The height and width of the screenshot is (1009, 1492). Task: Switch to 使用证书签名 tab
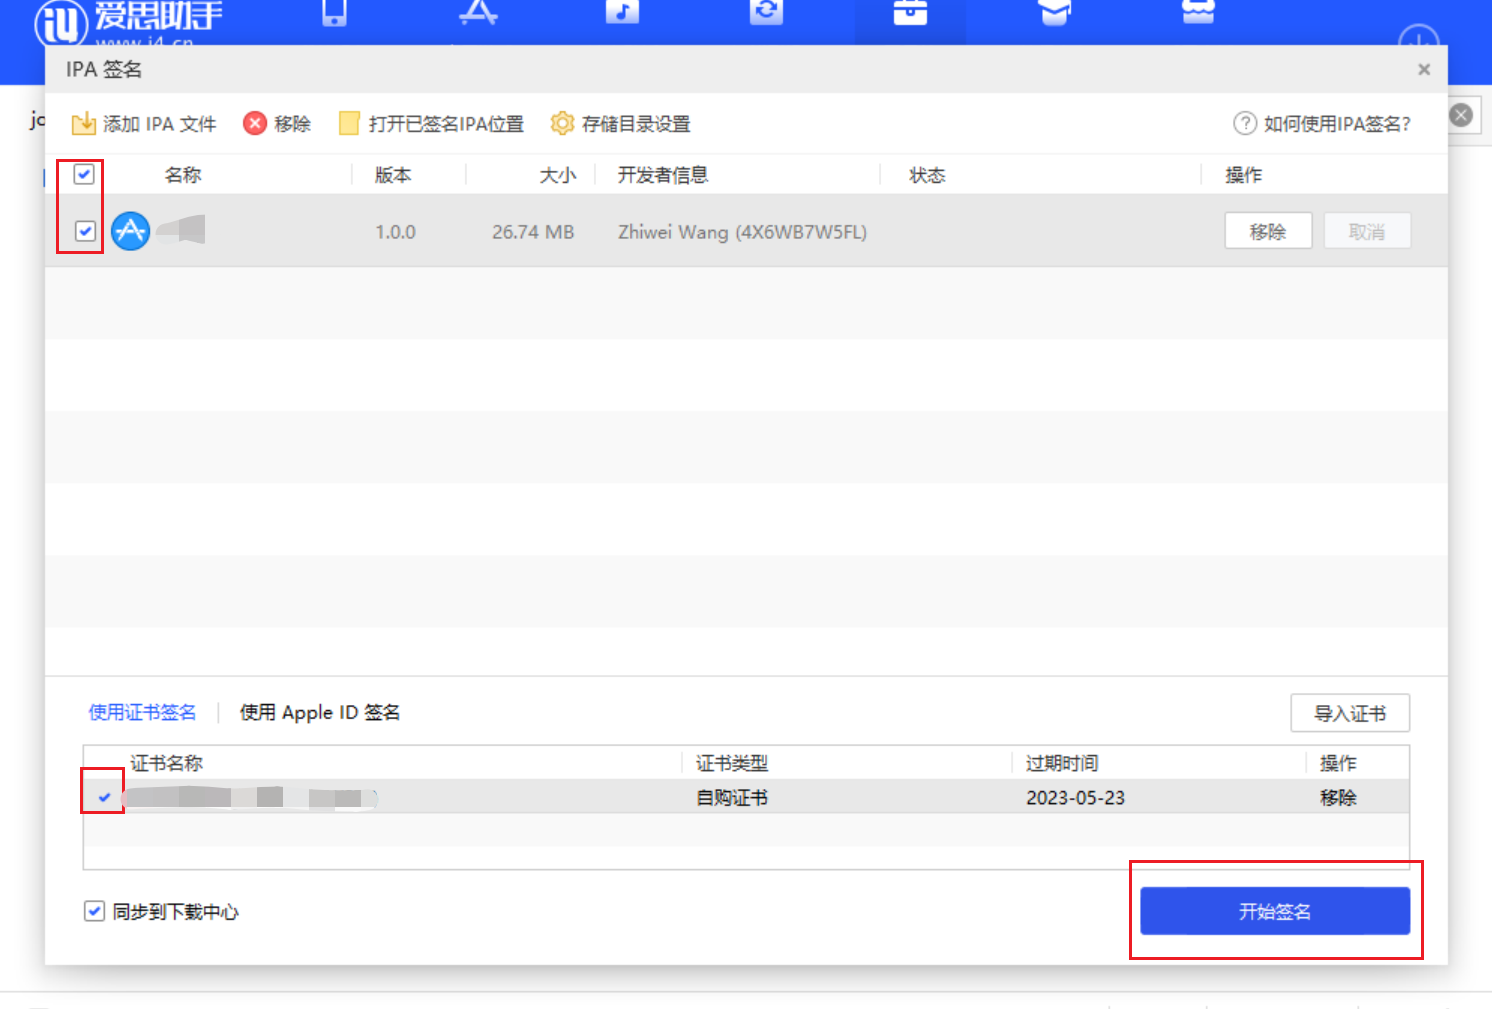(x=142, y=712)
